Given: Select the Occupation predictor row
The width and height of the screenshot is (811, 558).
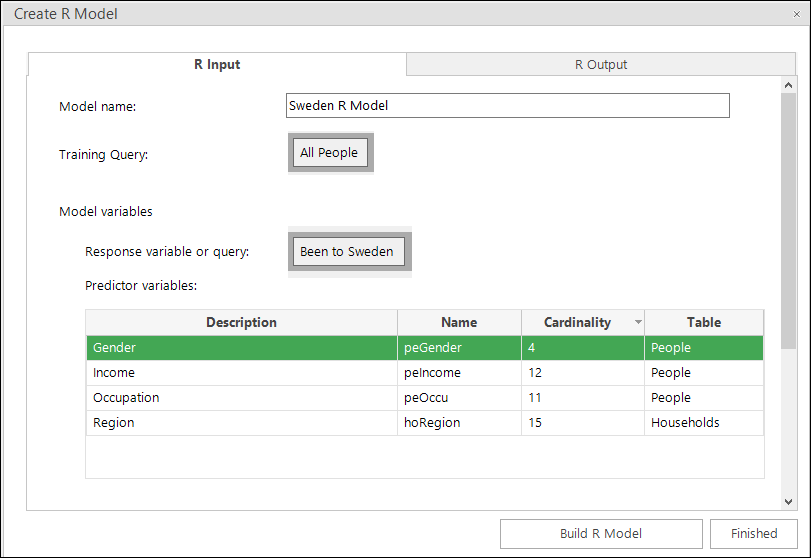Looking at the screenshot, I should [x=425, y=398].
